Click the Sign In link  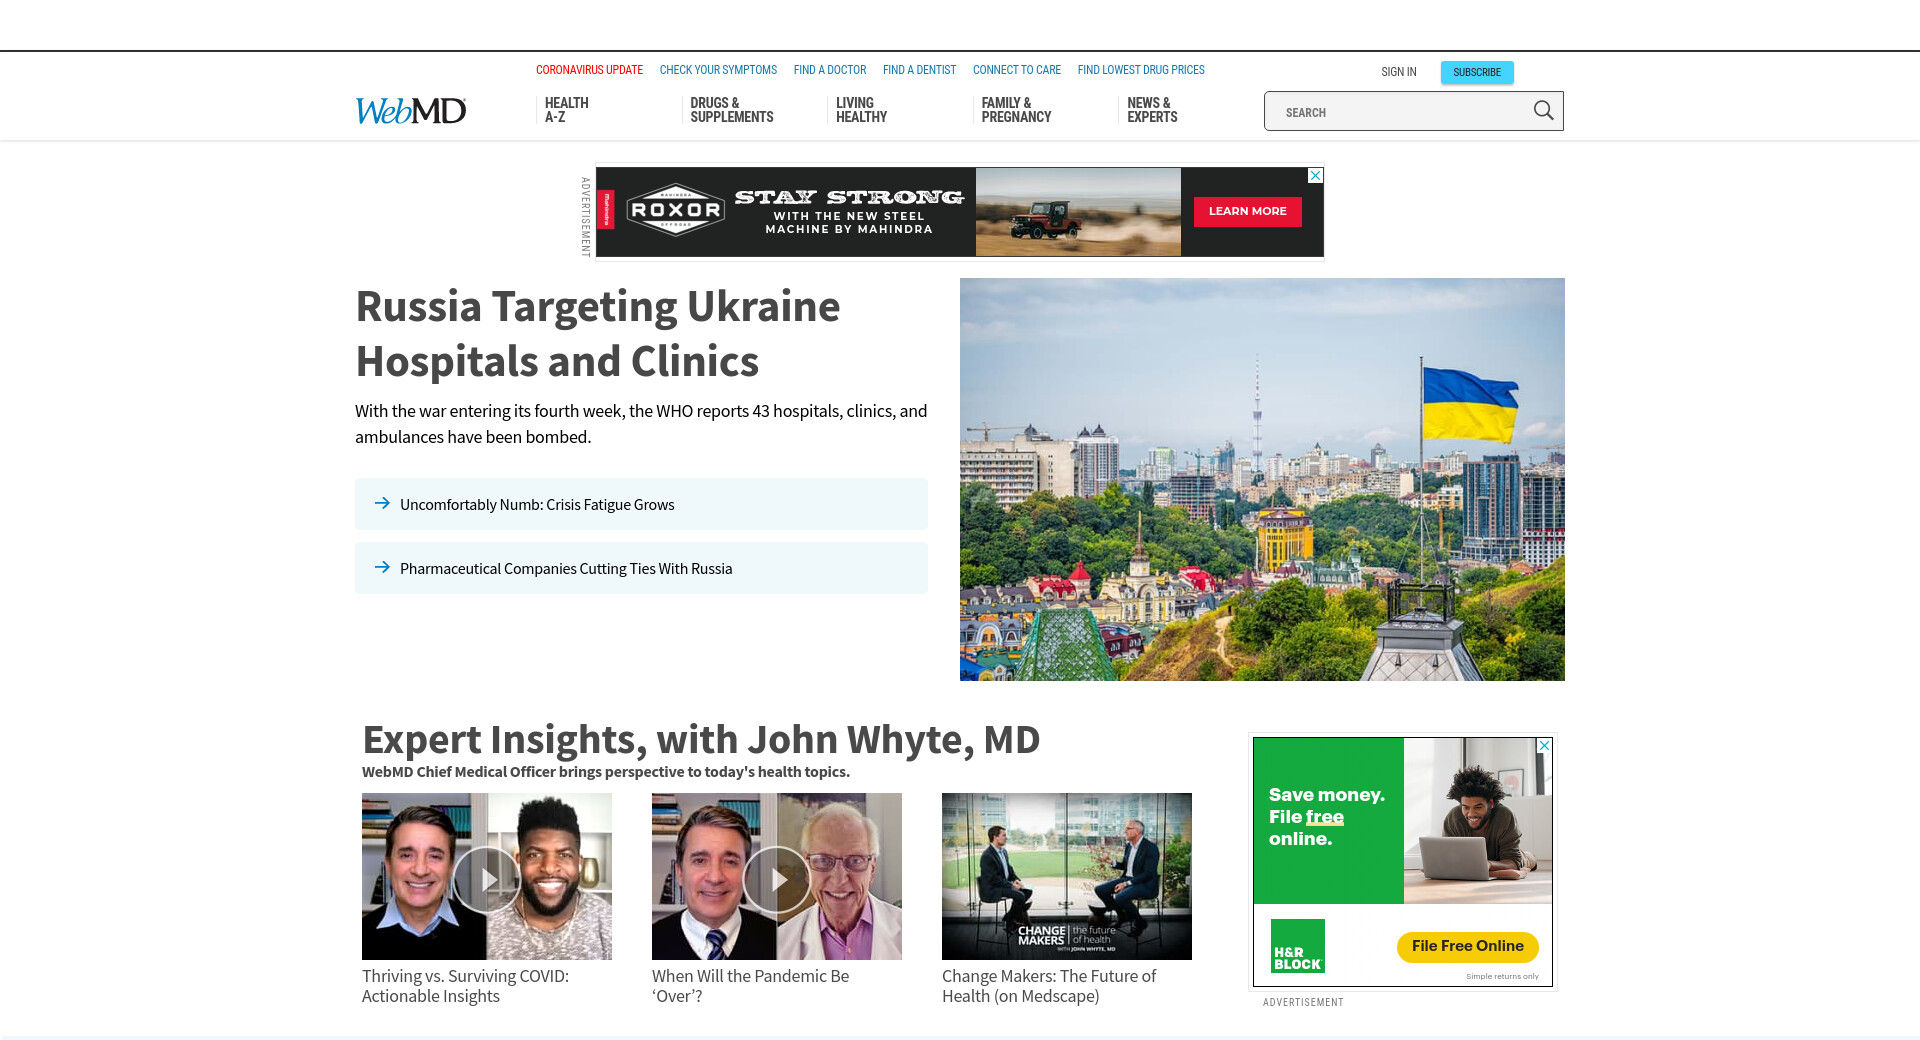tap(1398, 72)
